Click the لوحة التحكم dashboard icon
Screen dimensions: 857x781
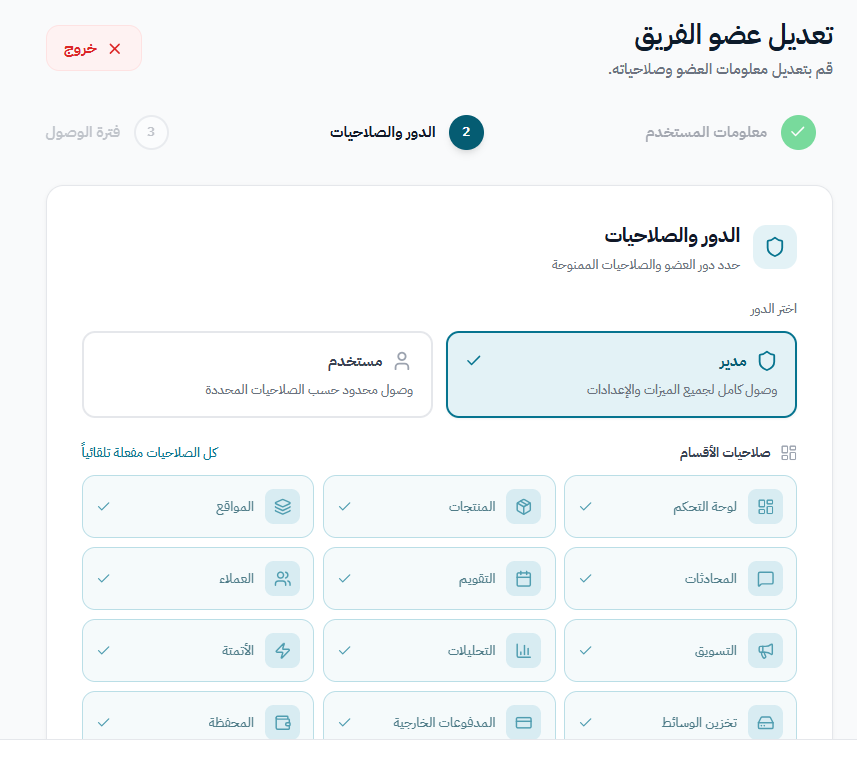[x=765, y=507]
